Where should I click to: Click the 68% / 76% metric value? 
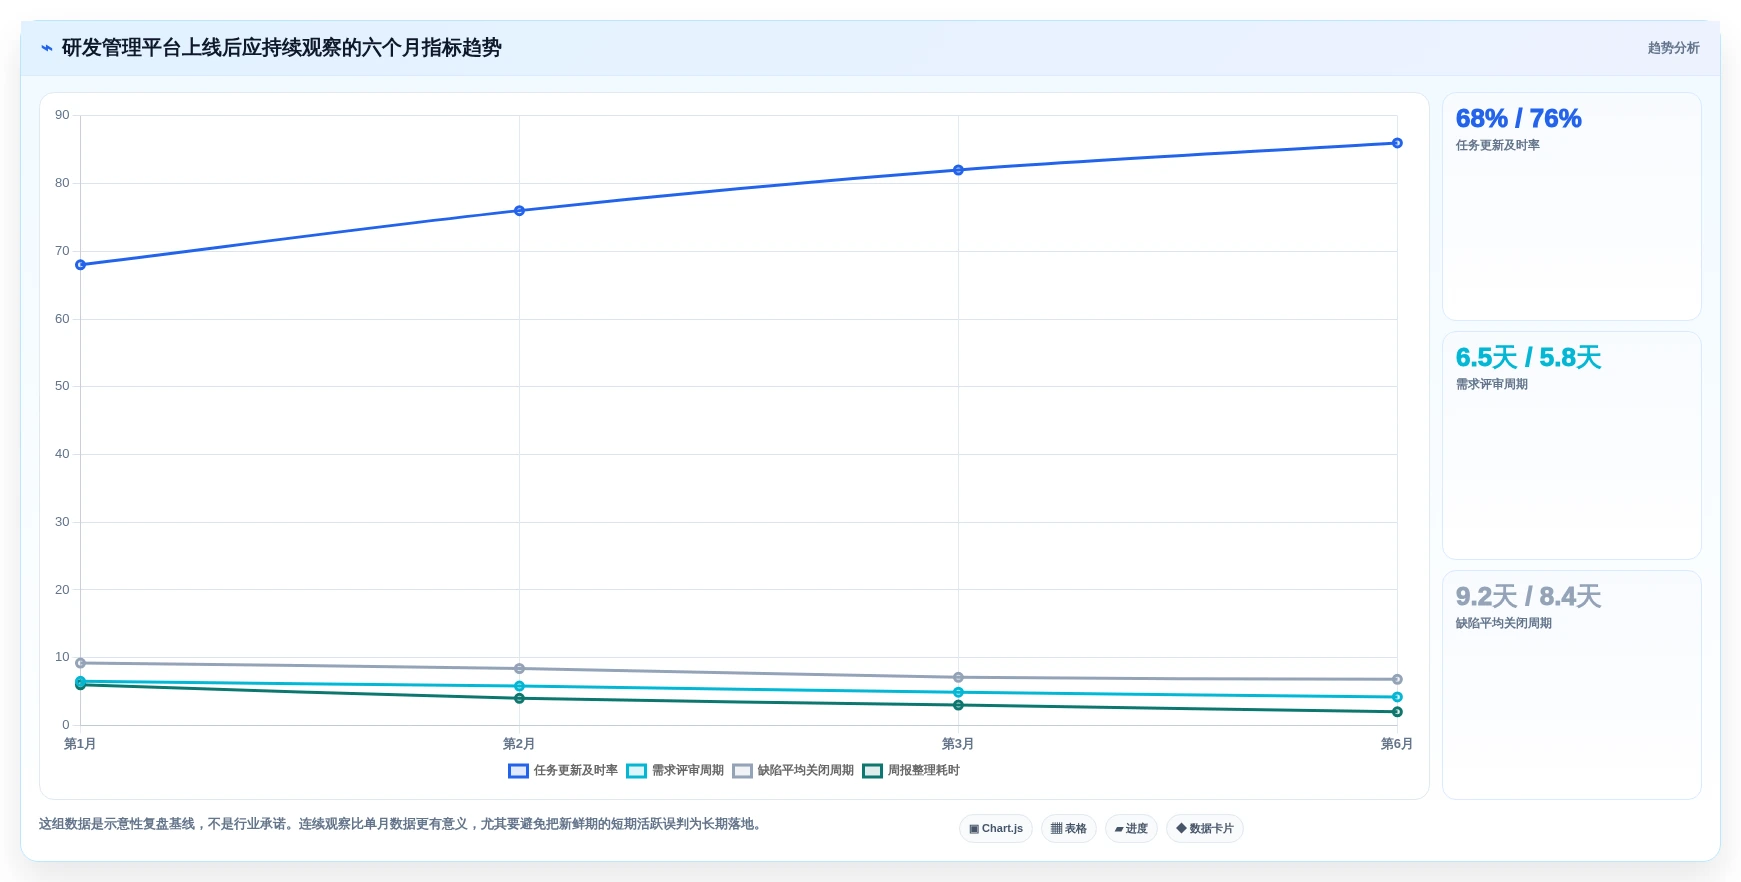coord(1518,119)
